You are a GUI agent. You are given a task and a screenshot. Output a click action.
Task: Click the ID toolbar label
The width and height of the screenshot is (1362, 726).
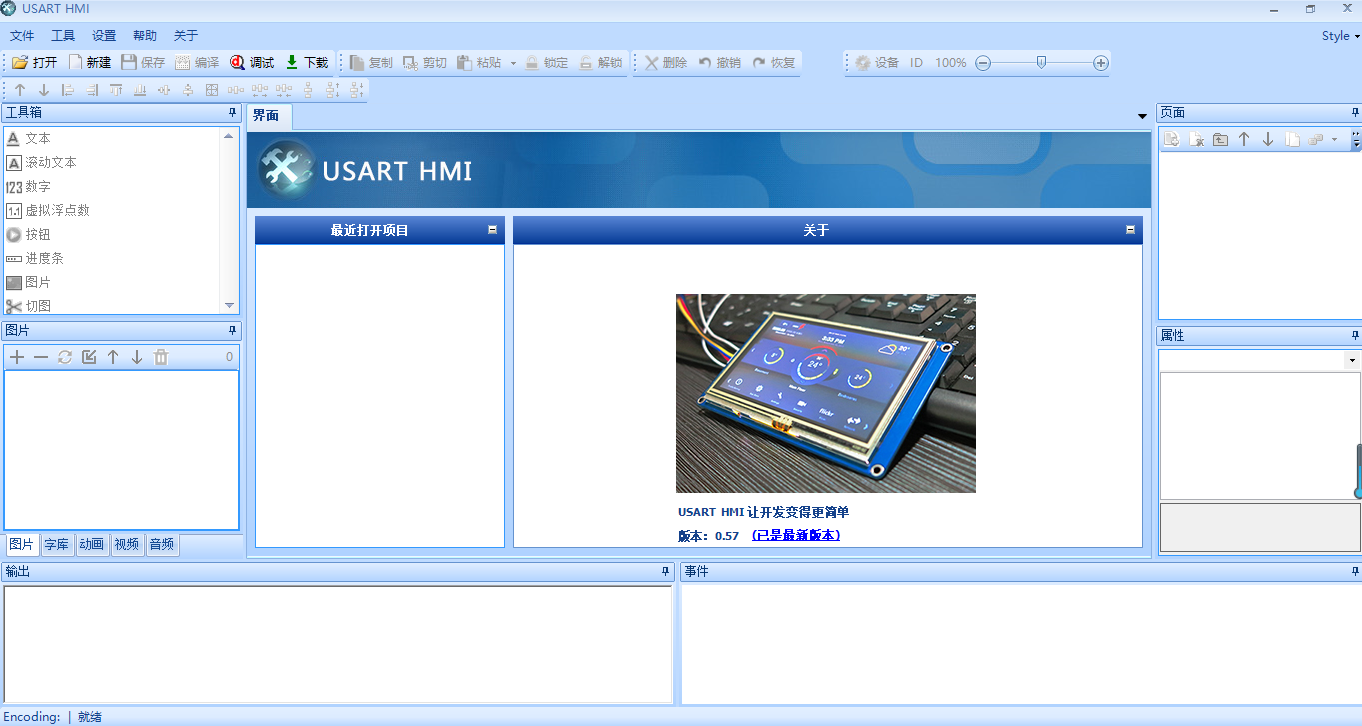point(916,62)
